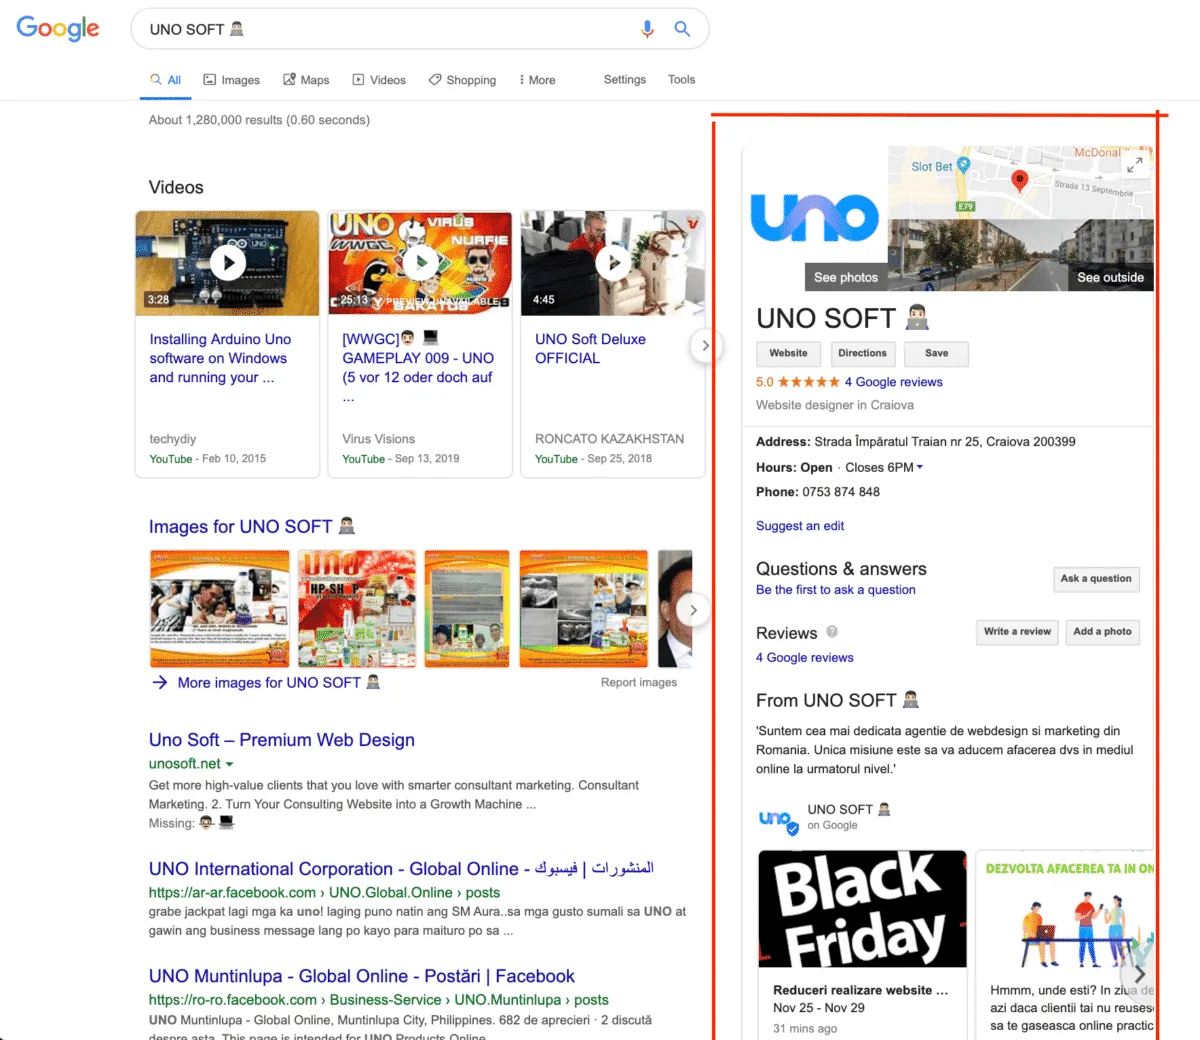Open UNO International Corporation Facebook result
Viewport: 1200px width, 1040px height.
click(x=401, y=869)
